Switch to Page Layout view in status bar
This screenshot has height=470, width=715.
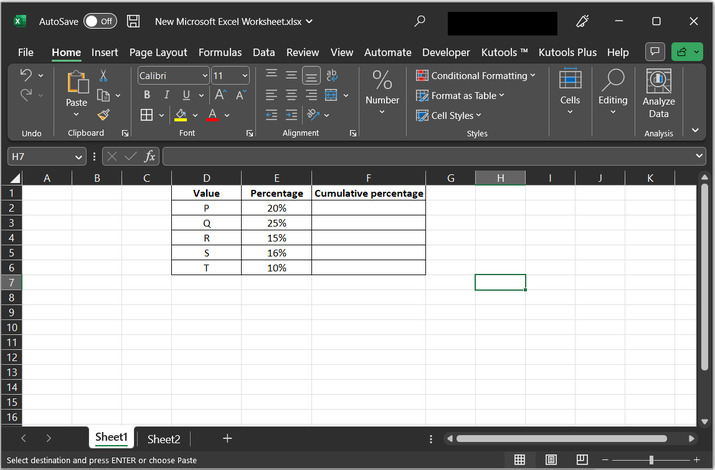(550, 460)
